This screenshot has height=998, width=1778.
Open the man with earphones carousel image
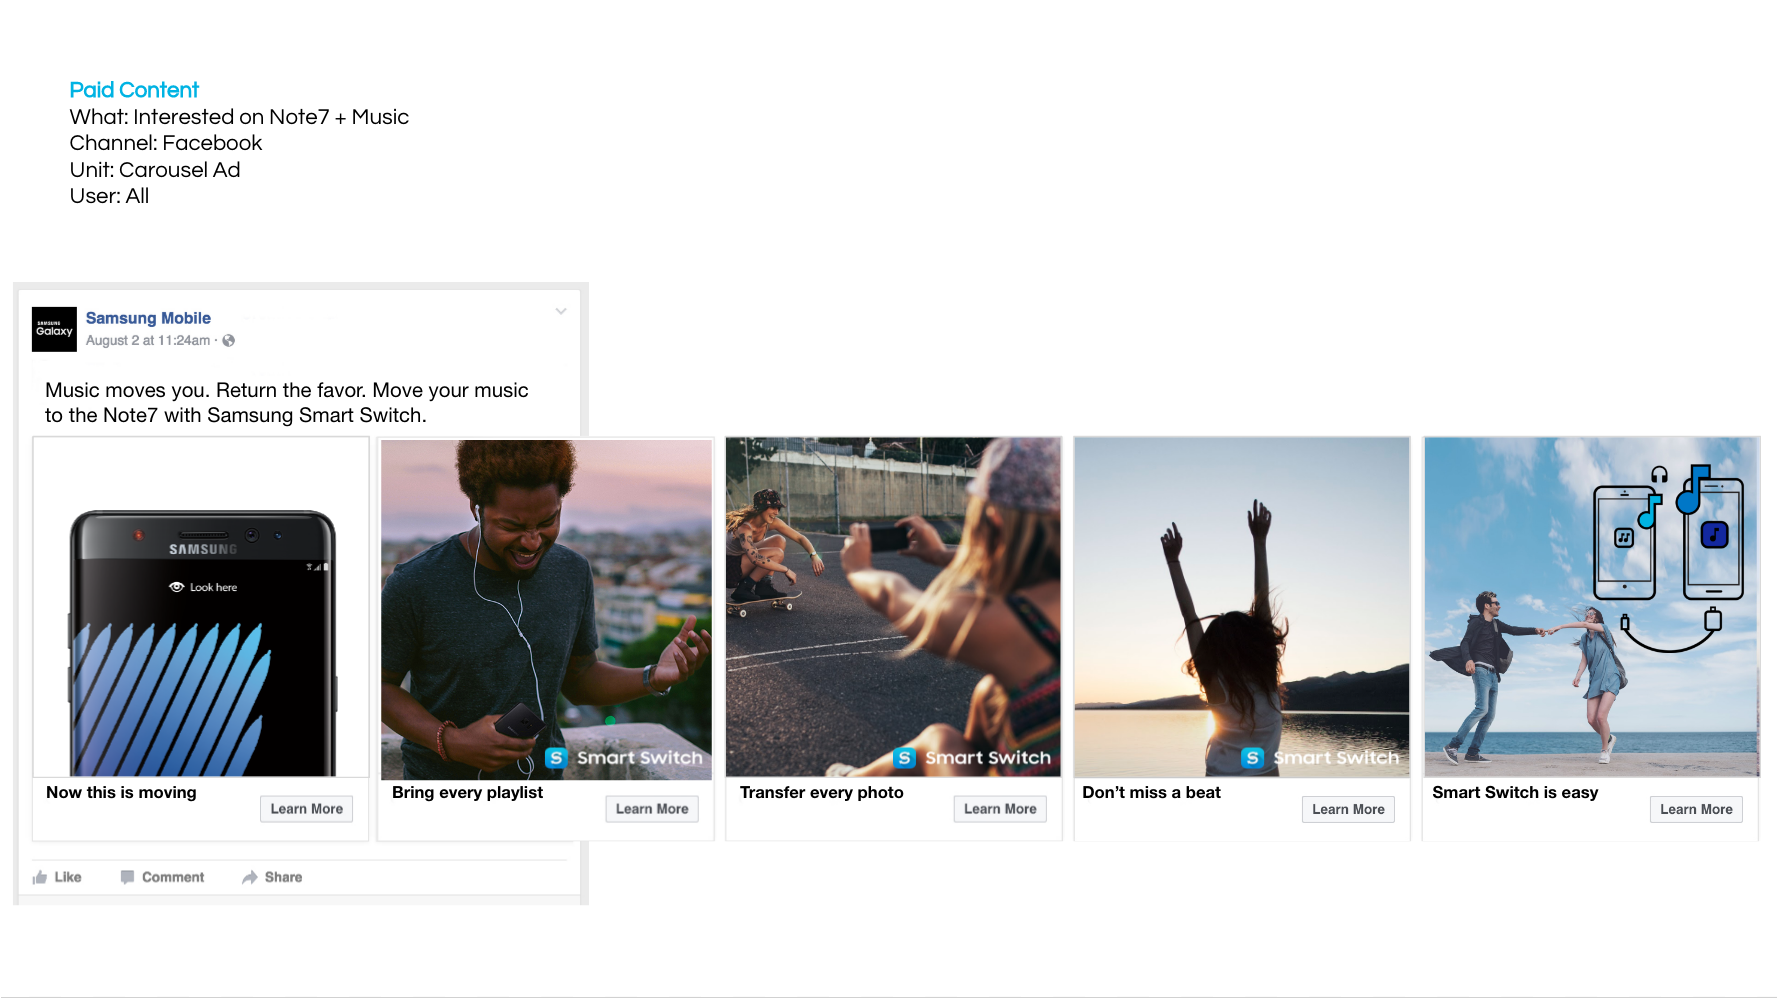pos(546,609)
